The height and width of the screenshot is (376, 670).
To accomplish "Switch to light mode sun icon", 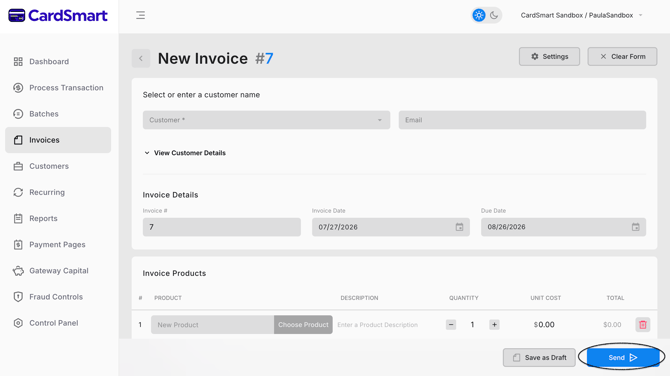I will click(479, 15).
